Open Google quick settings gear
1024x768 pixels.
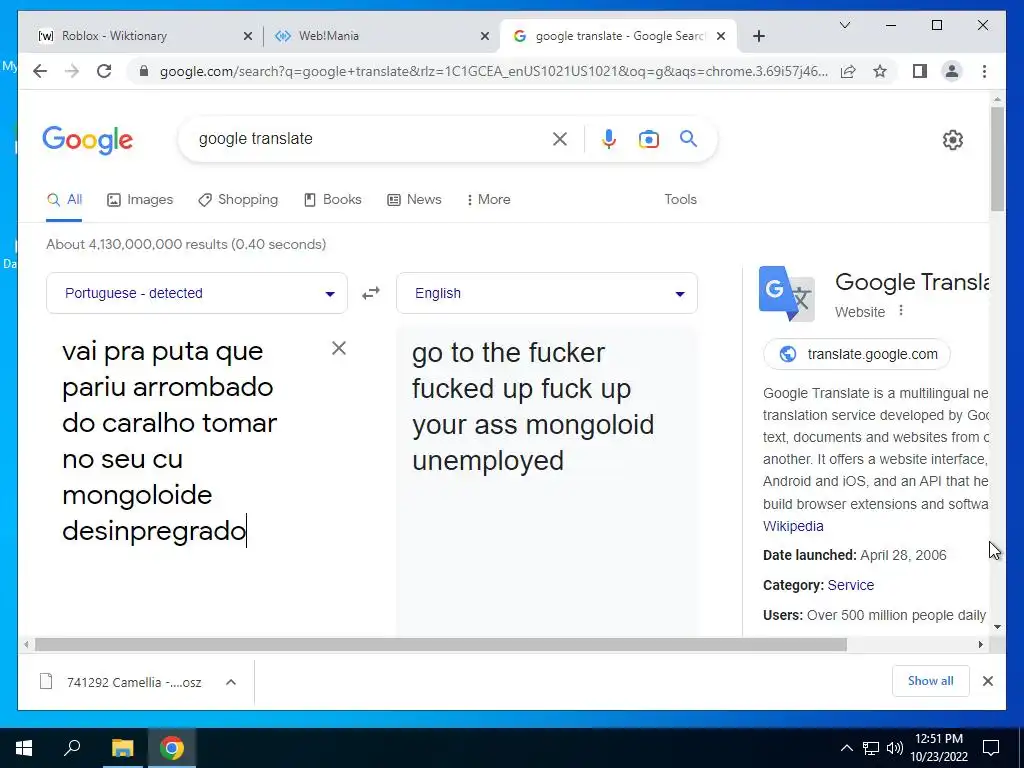pyautogui.click(x=953, y=140)
